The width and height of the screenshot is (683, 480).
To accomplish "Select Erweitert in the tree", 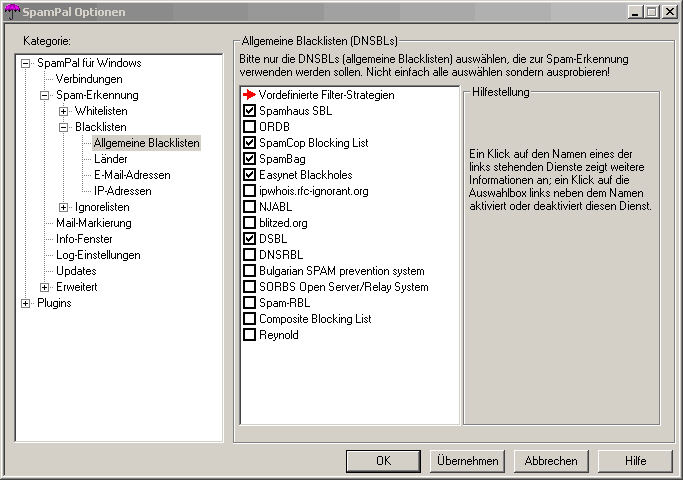I will click(x=77, y=287).
